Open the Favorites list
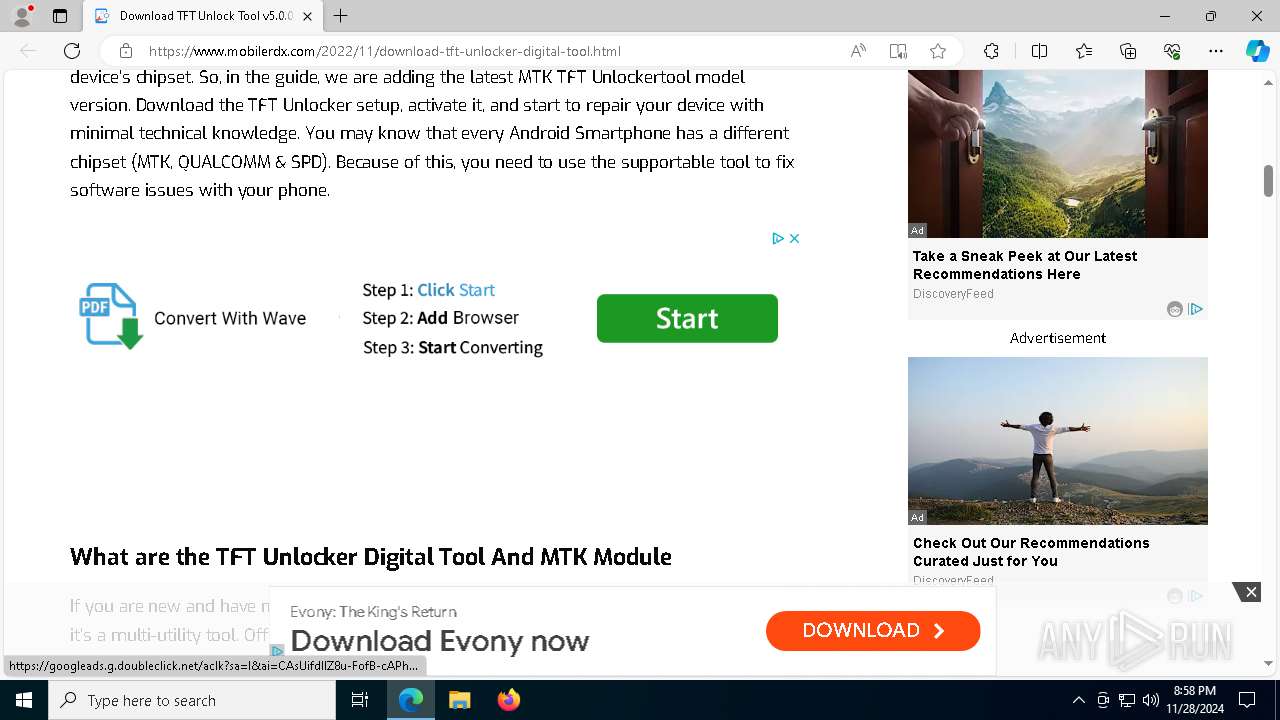 coord(1084,51)
